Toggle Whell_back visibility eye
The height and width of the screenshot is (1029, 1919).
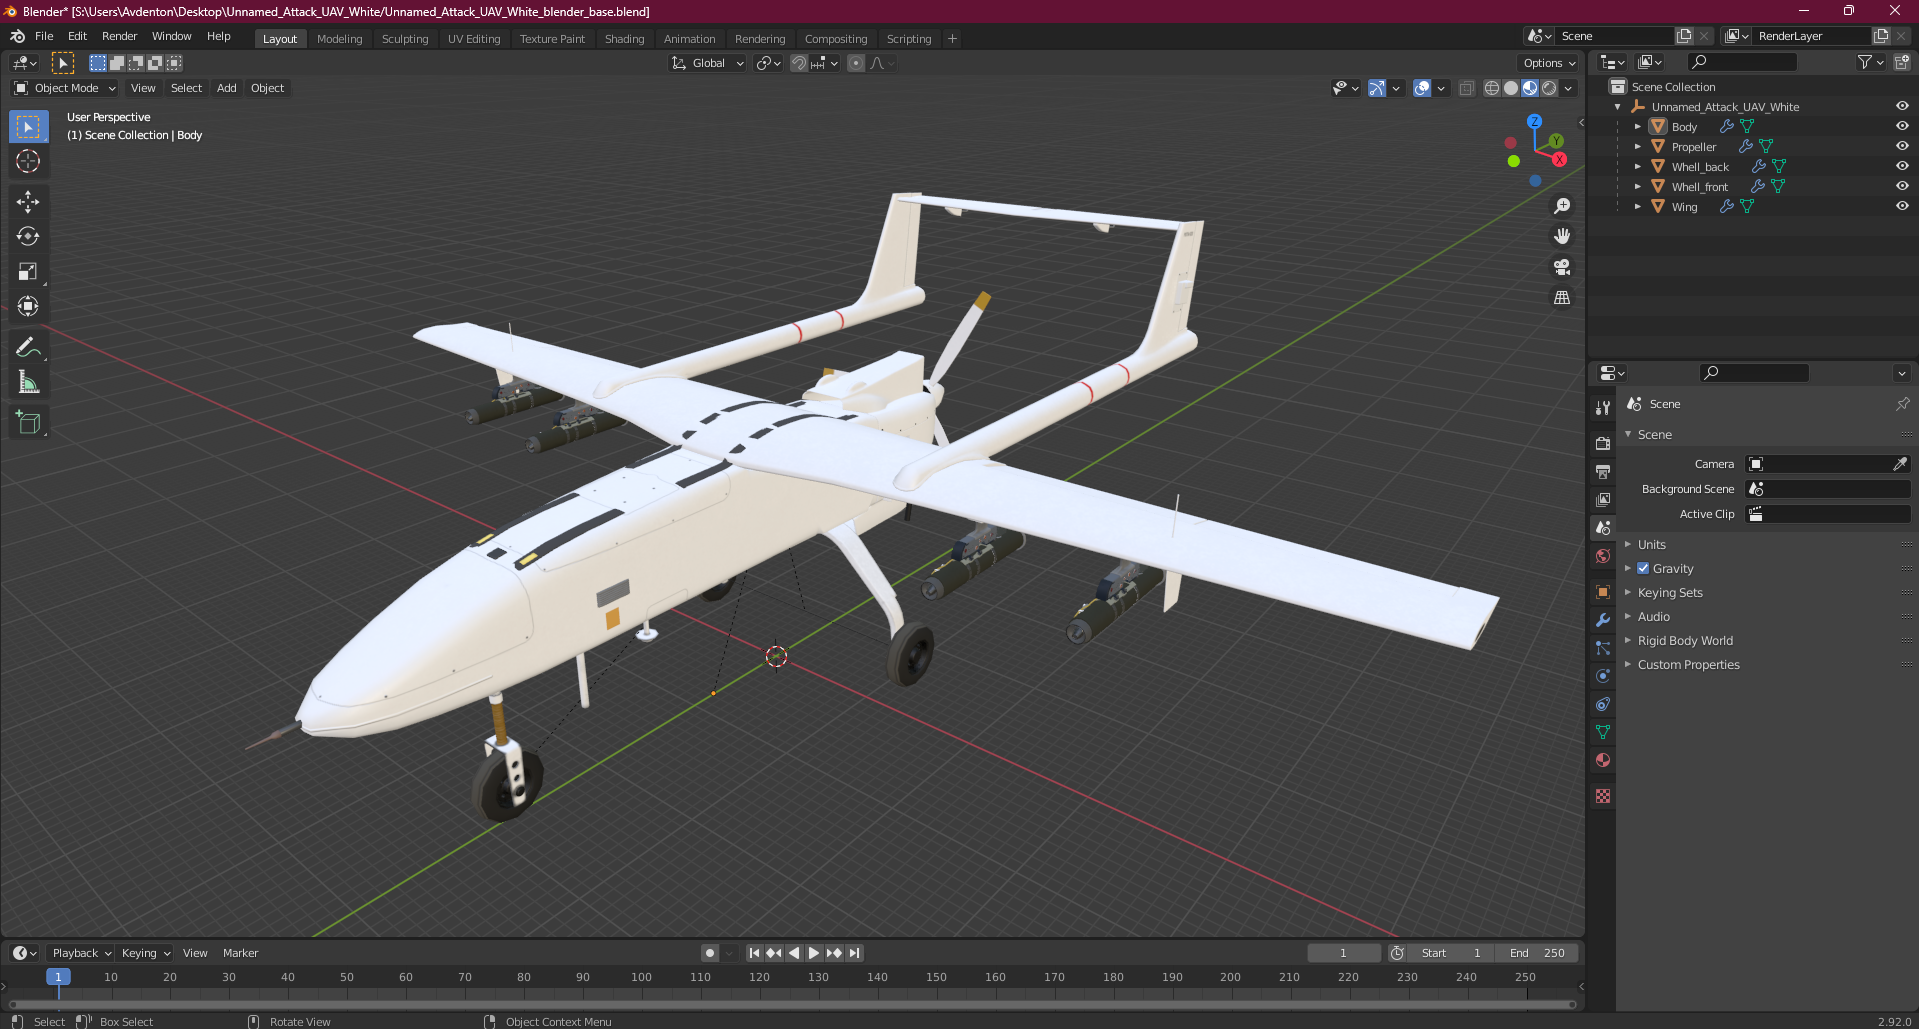click(x=1902, y=166)
